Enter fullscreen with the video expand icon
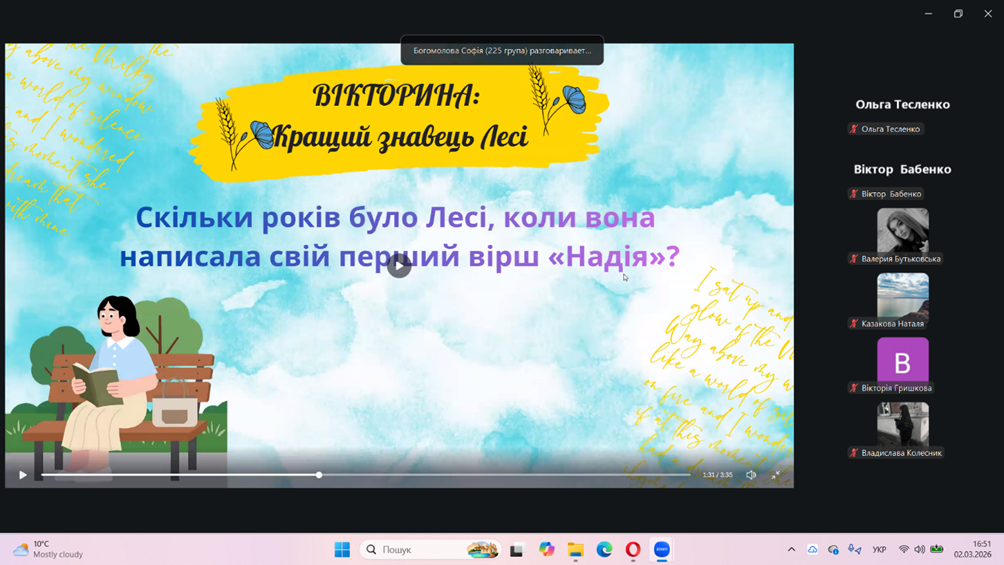Viewport: 1004px width, 565px height. [x=776, y=475]
